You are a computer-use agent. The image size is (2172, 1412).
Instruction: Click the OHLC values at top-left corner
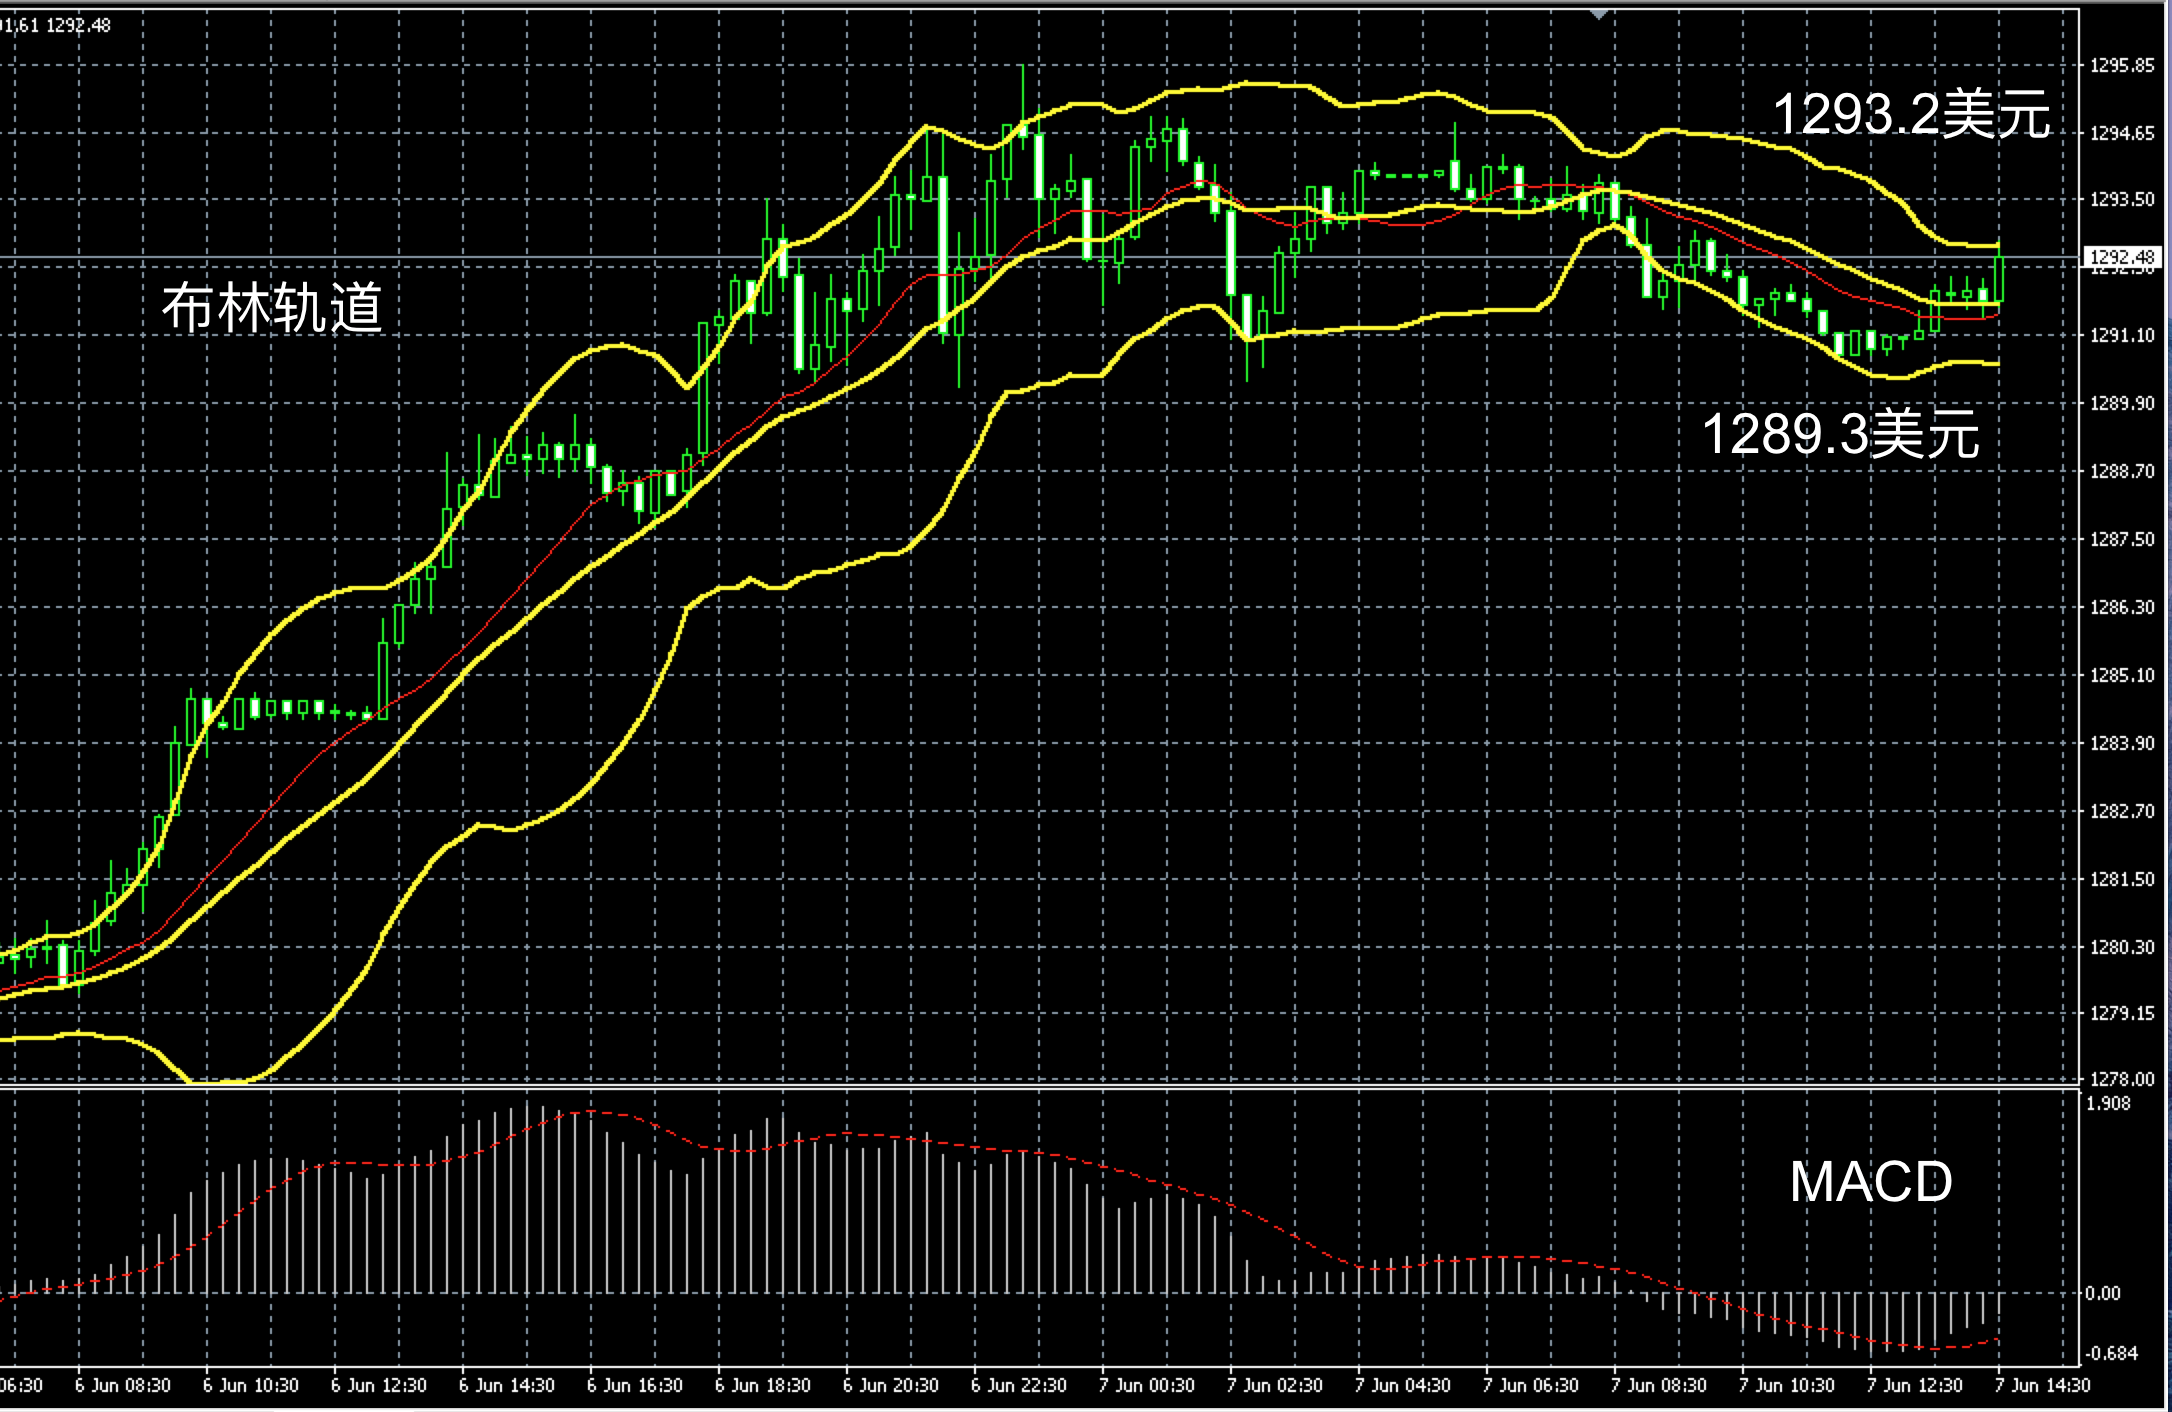click(x=56, y=25)
